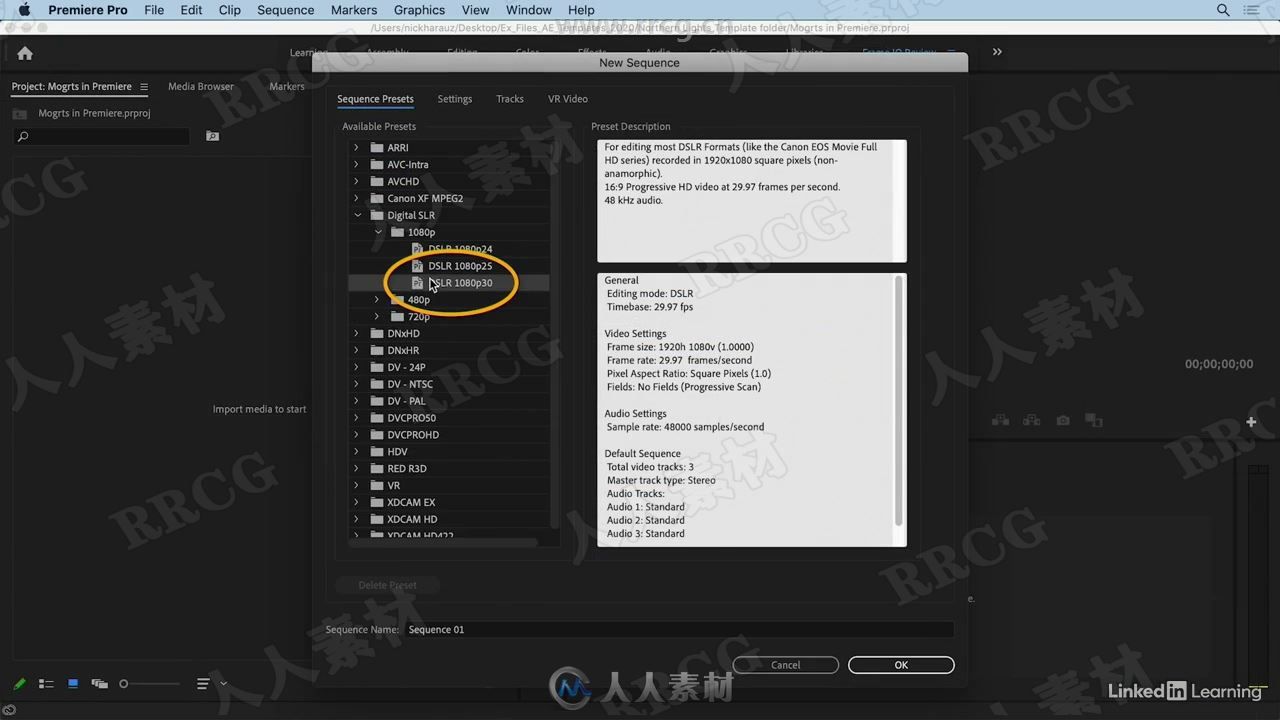Image resolution: width=1280 pixels, height=720 pixels.
Task: Open the Tracks tab
Action: click(x=510, y=99)
